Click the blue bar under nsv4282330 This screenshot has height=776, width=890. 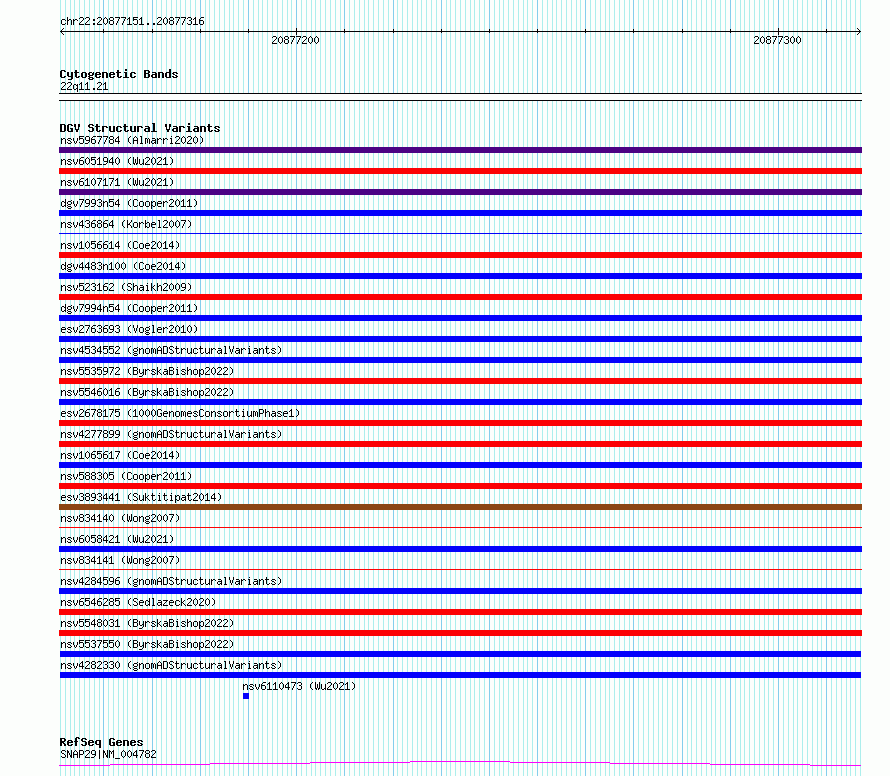tap(460, 675)
